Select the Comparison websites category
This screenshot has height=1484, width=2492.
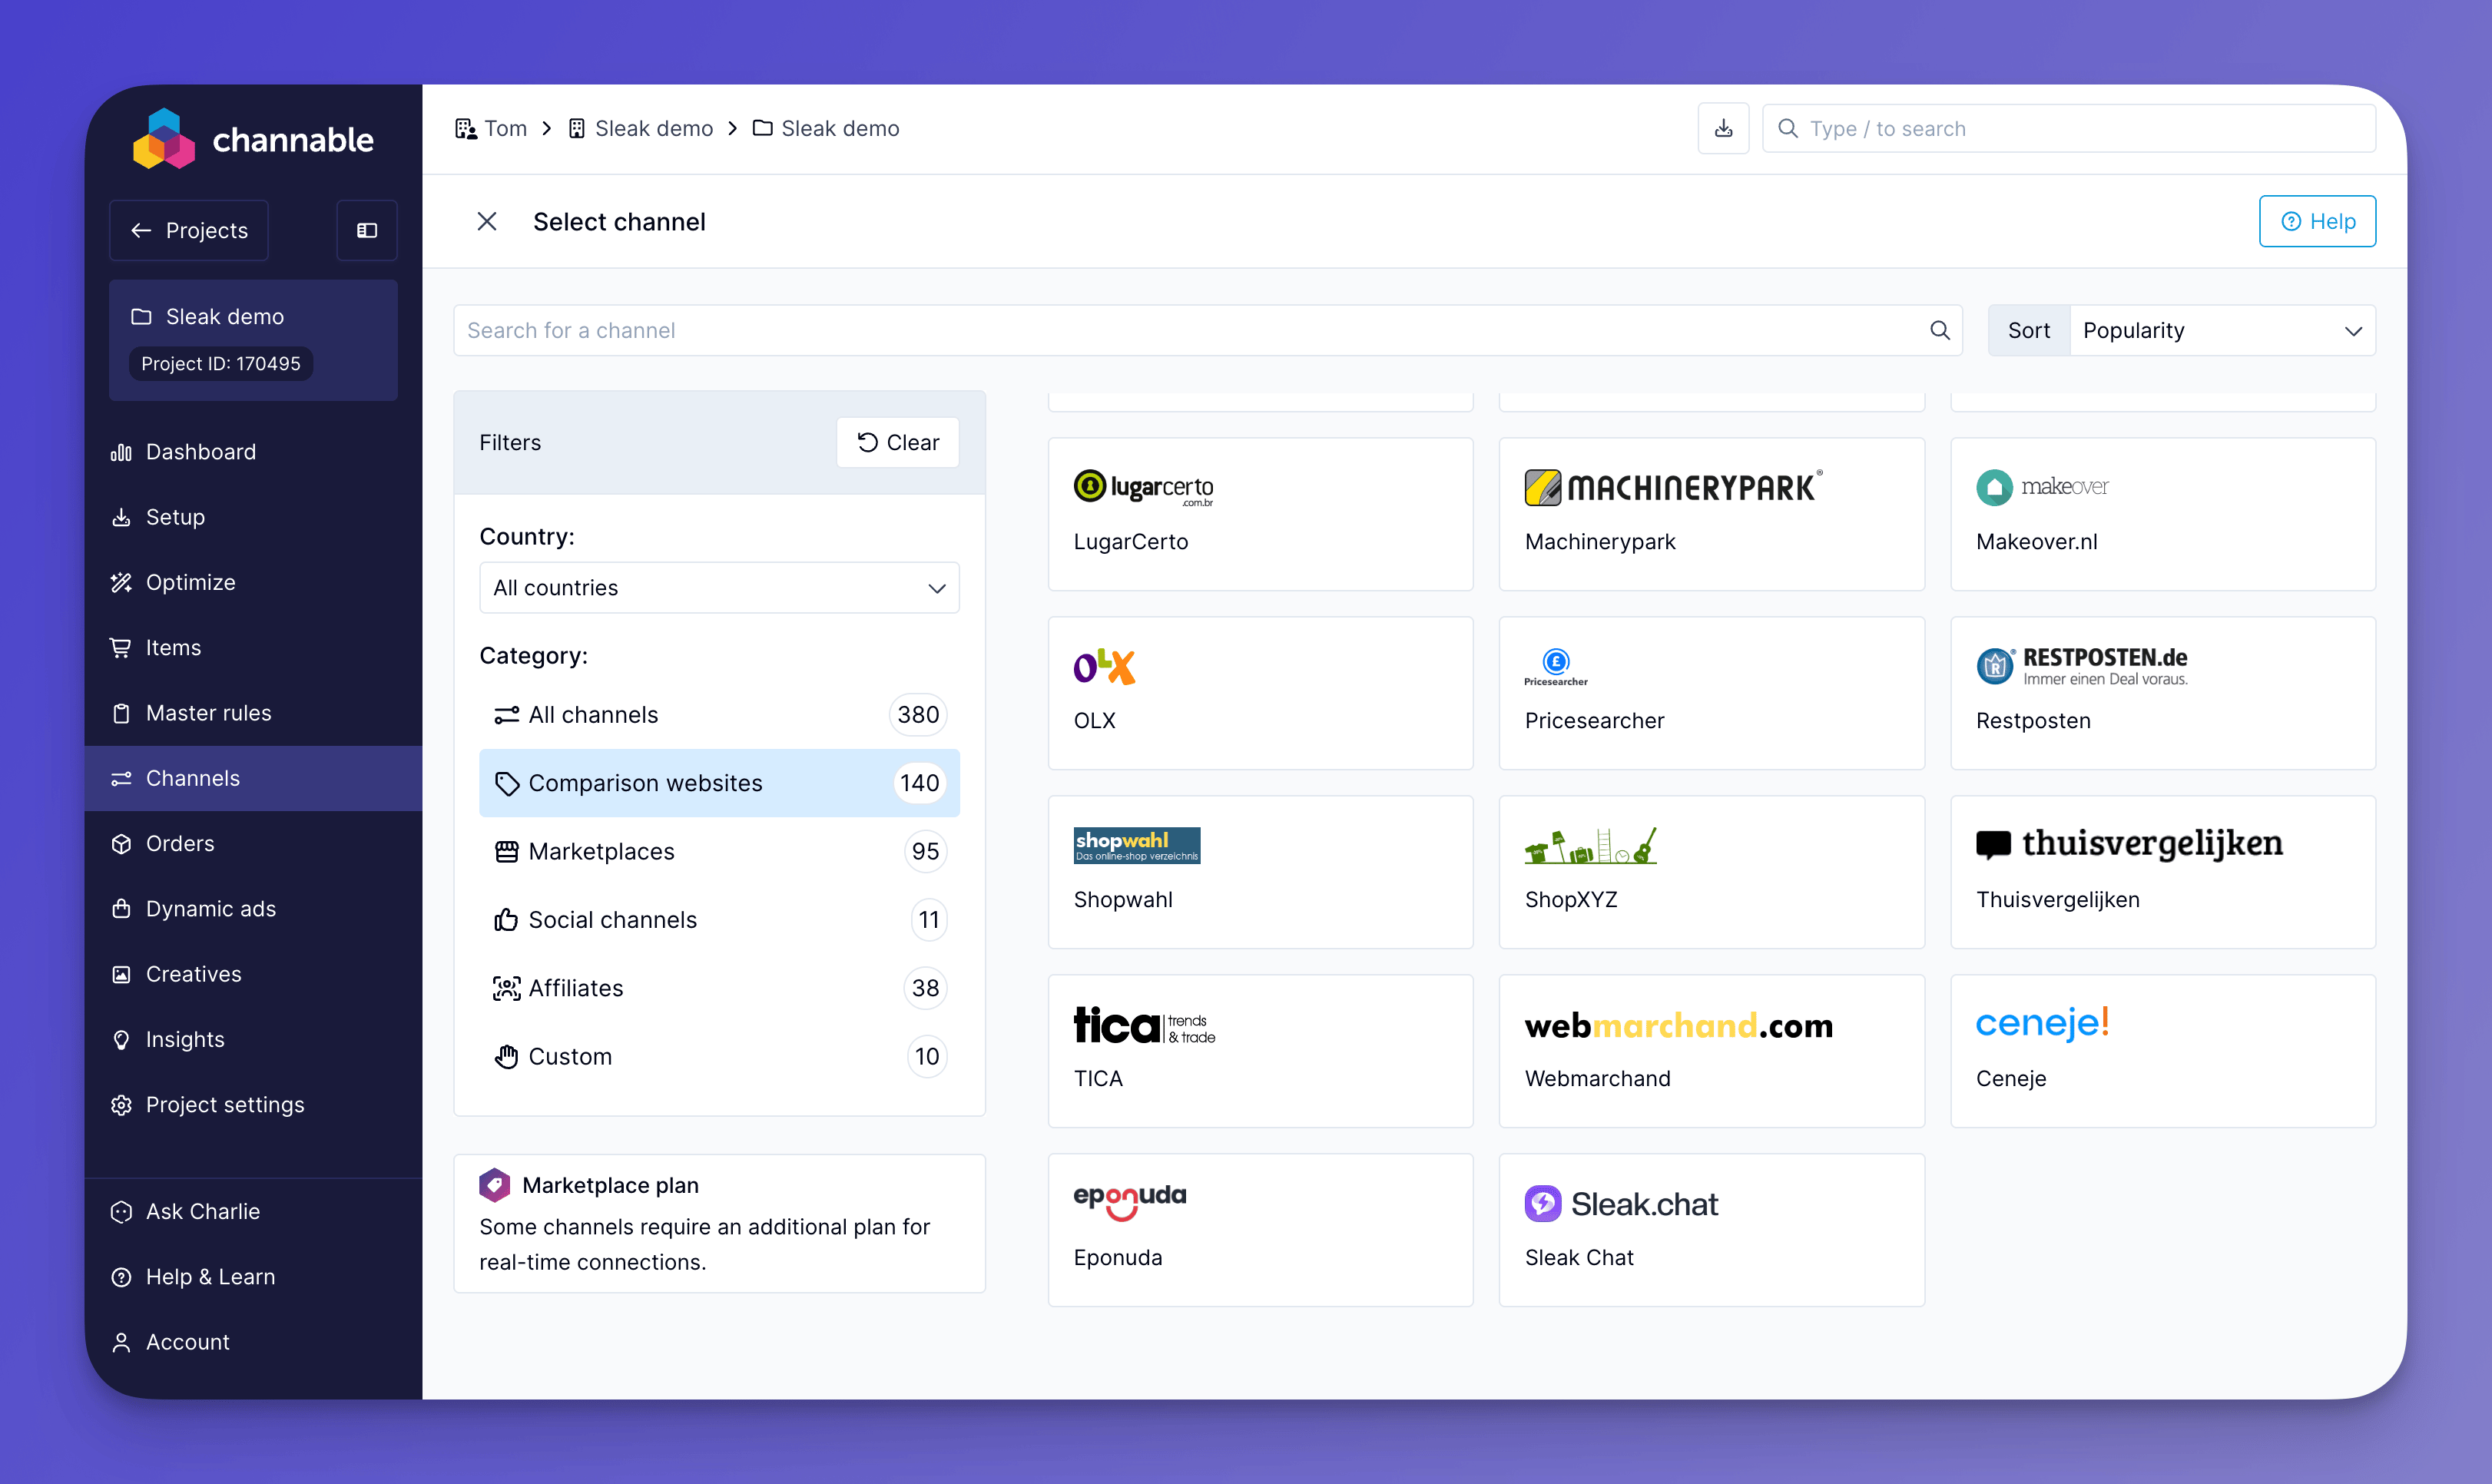pyautogui.click(x=719, y=782)
